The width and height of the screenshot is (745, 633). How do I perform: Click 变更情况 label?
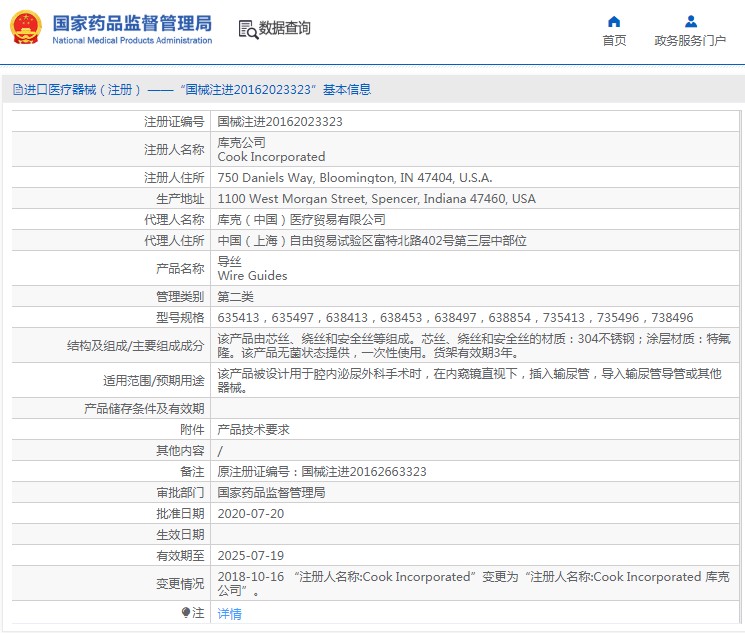[x=180, y=583]
